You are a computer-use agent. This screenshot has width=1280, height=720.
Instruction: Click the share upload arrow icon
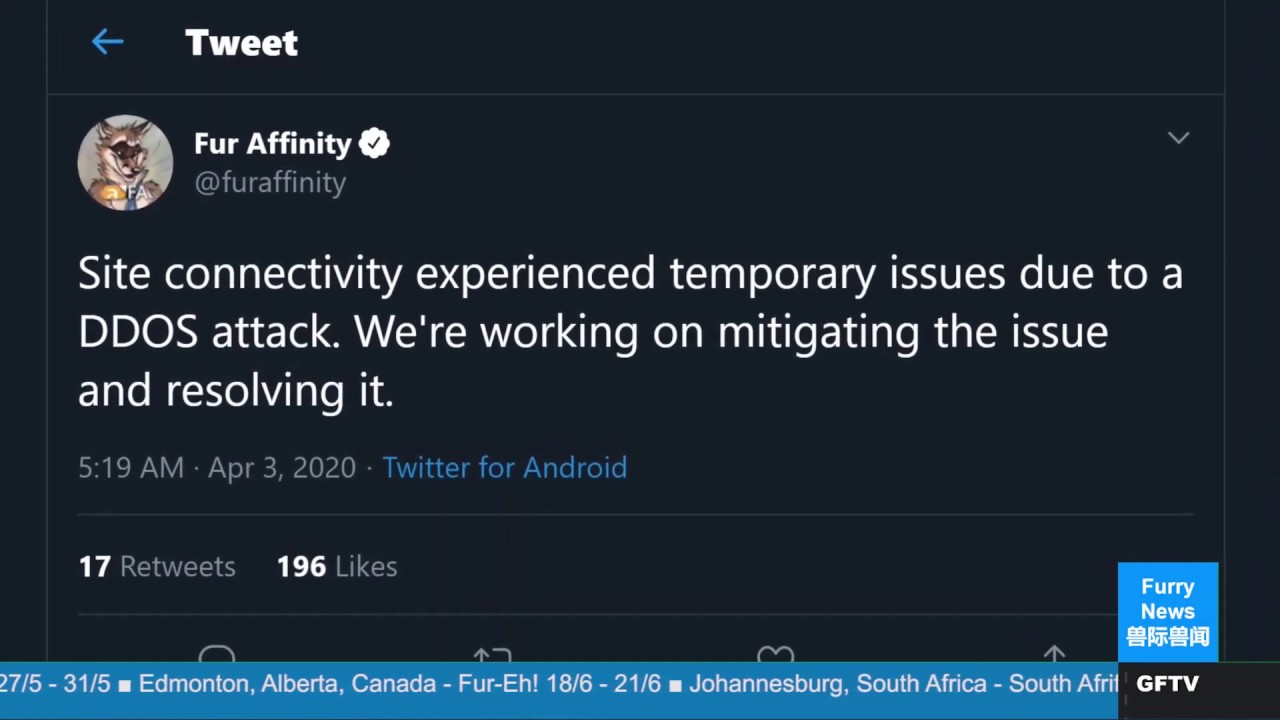1054,654
